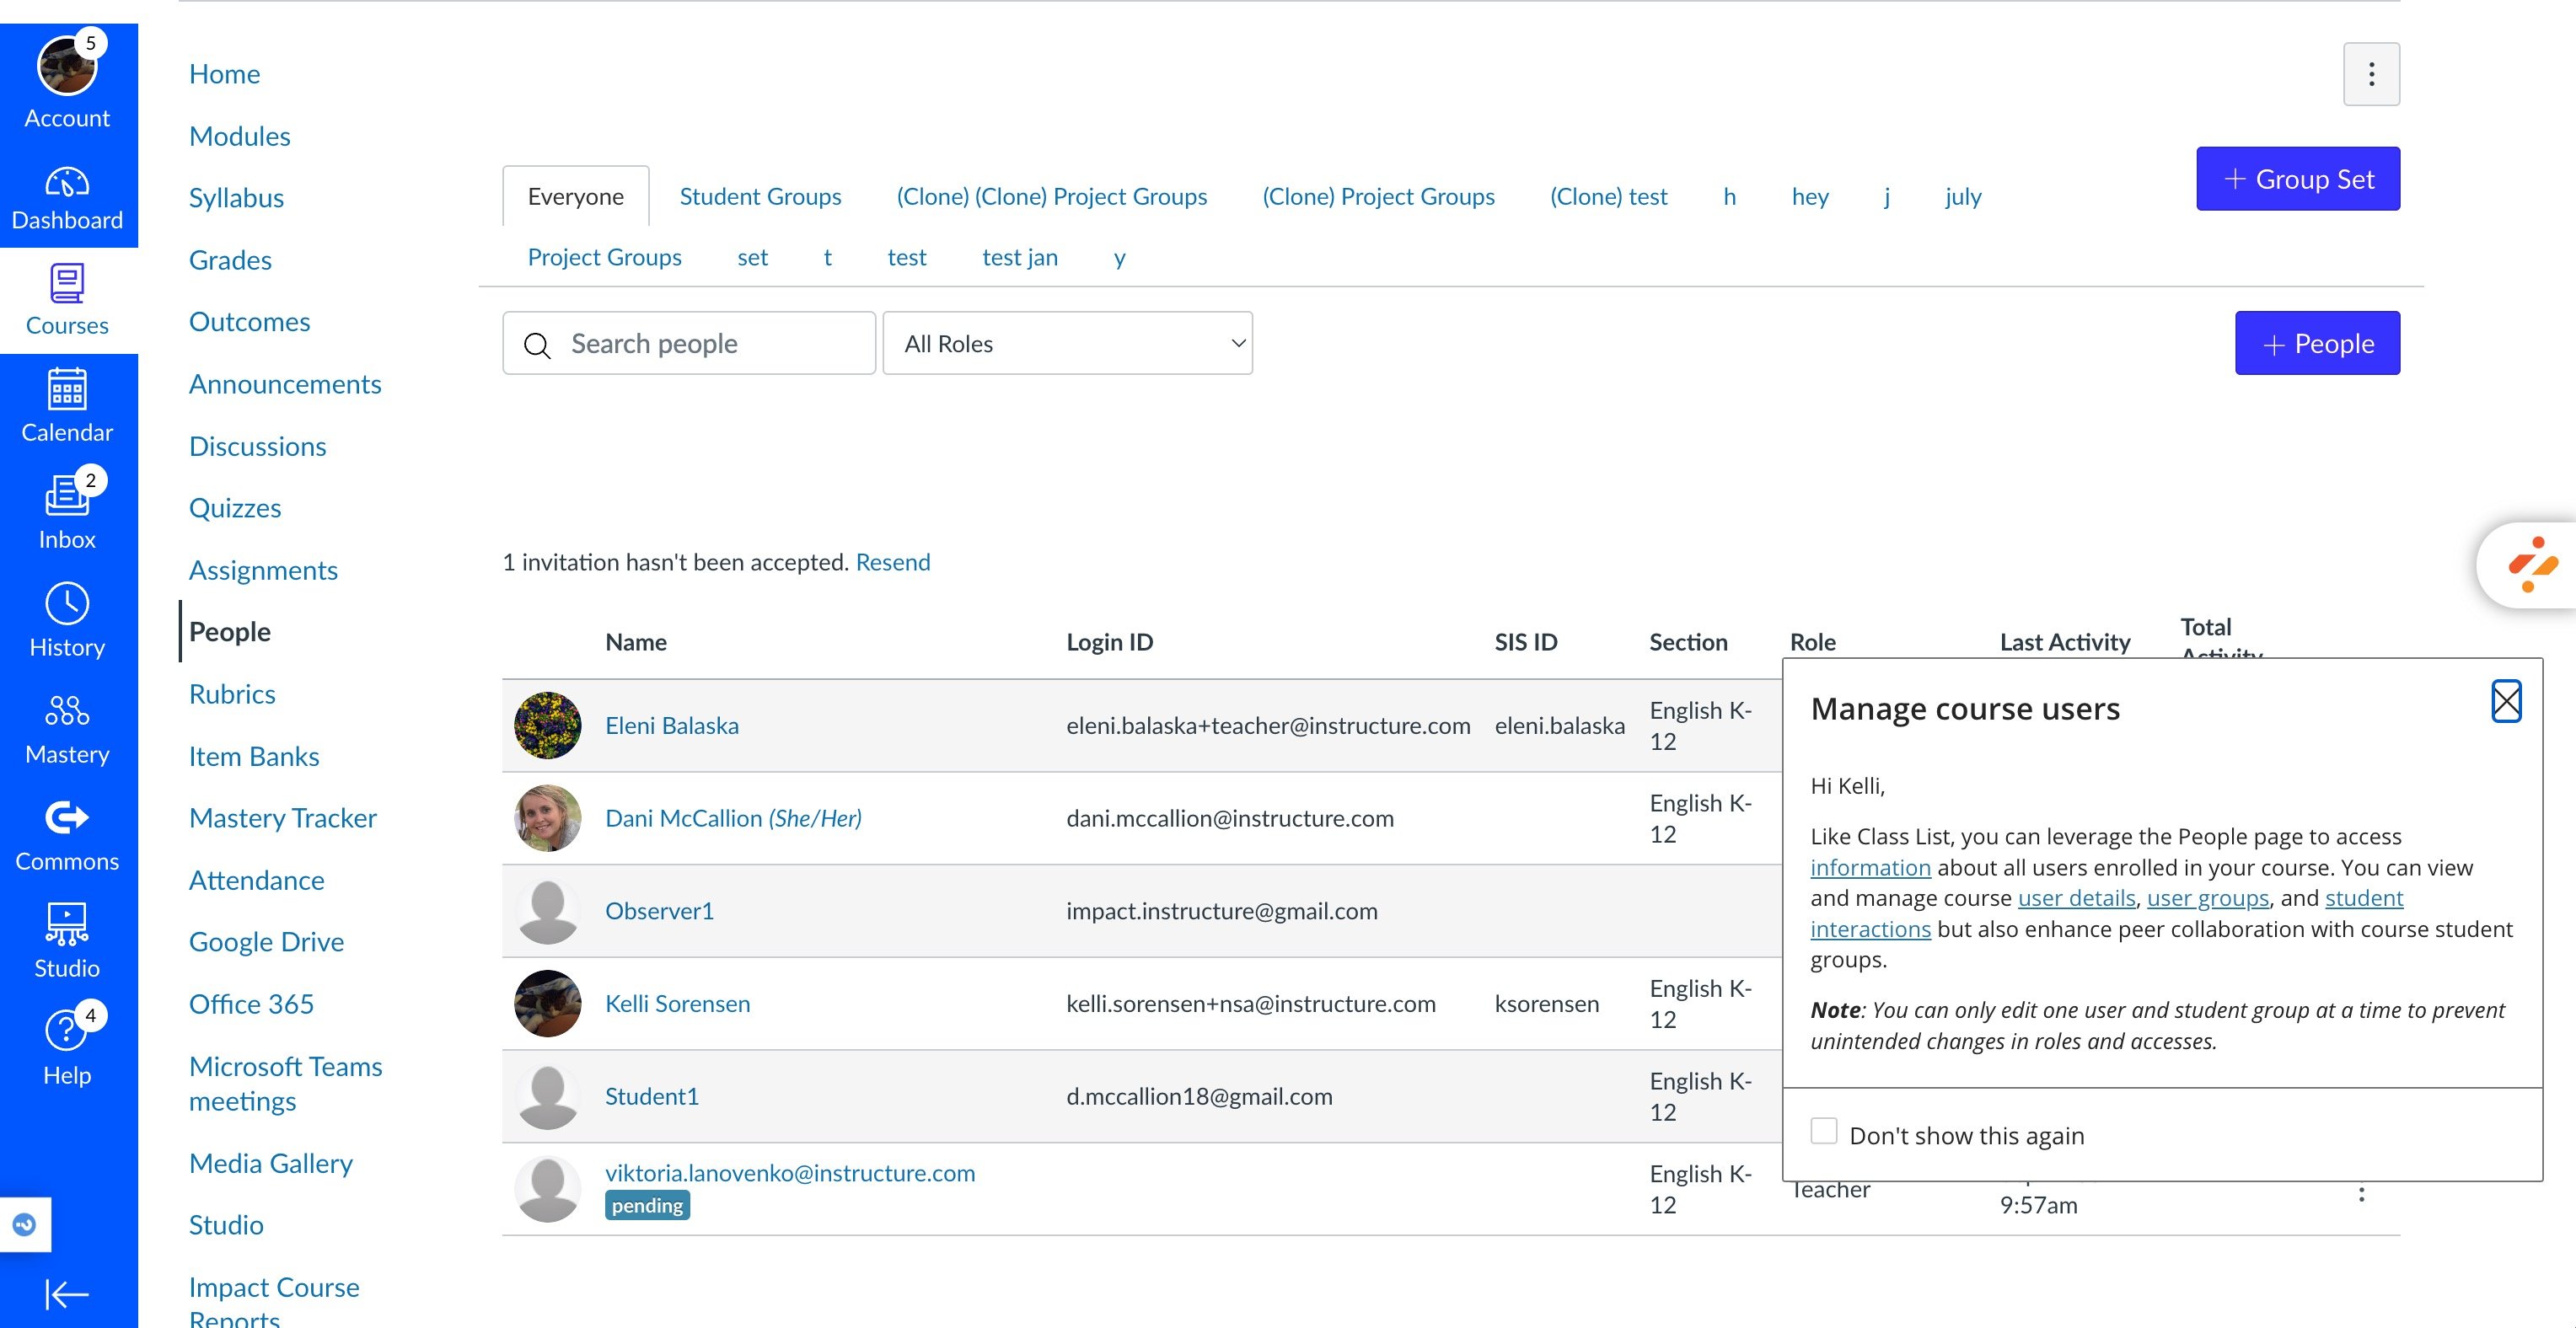2576x1328 pixels.
Task: Open the History clock icon
Action: 67,620
